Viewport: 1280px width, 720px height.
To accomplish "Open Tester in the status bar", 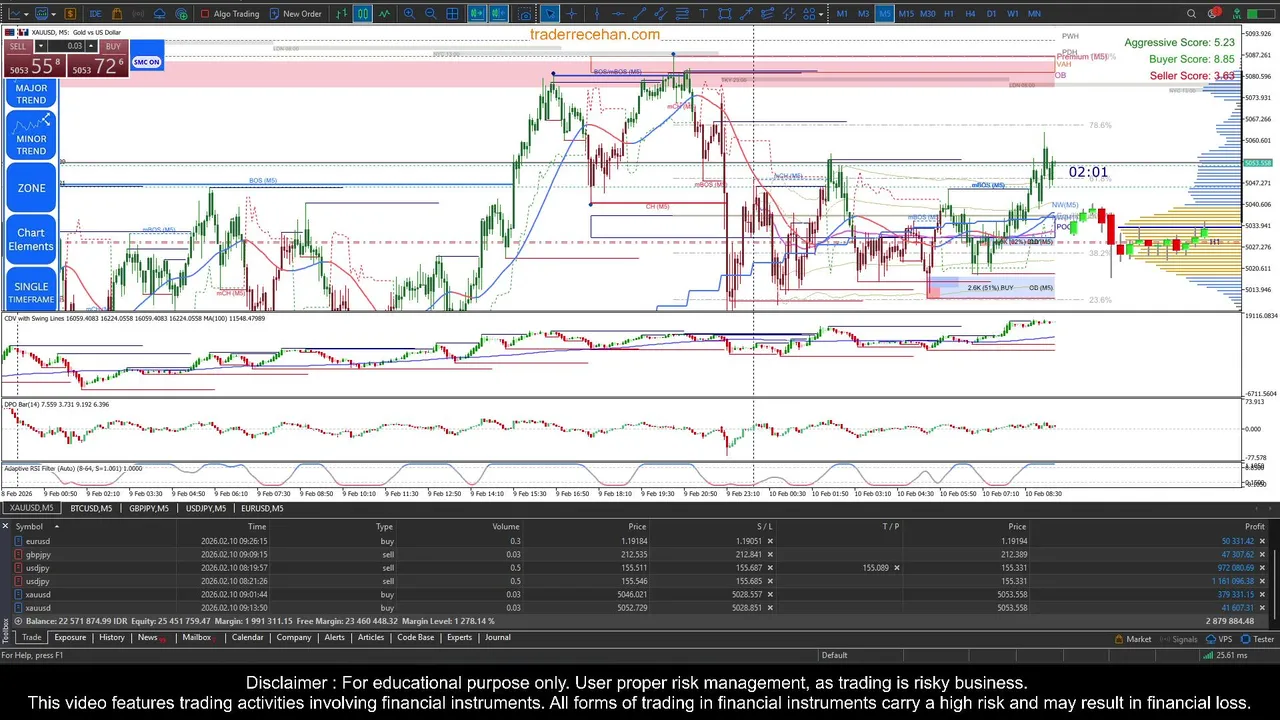I will pyautogui.click(x=1257, y=639).
